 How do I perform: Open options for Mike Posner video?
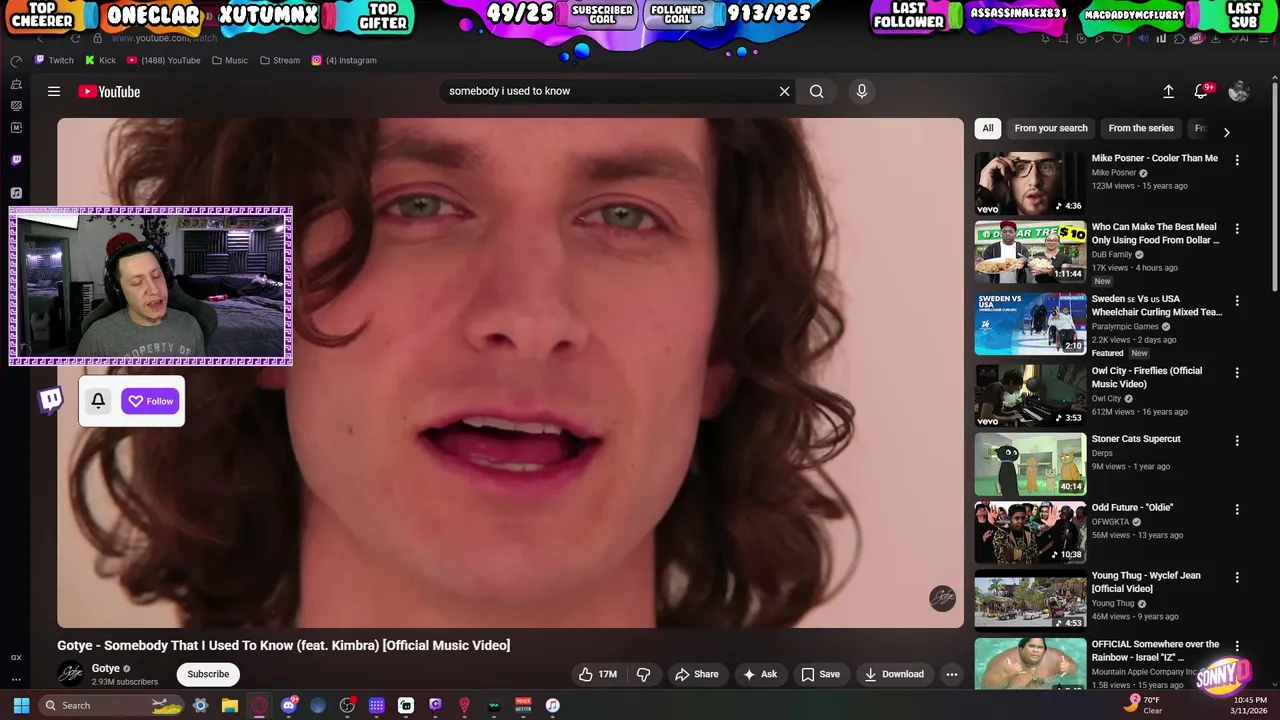tap(1237, 160)
